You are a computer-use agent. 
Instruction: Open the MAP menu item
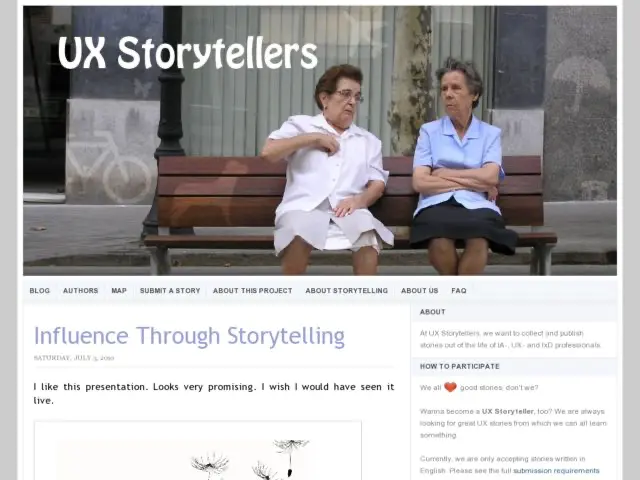click(x=119, y=291)
